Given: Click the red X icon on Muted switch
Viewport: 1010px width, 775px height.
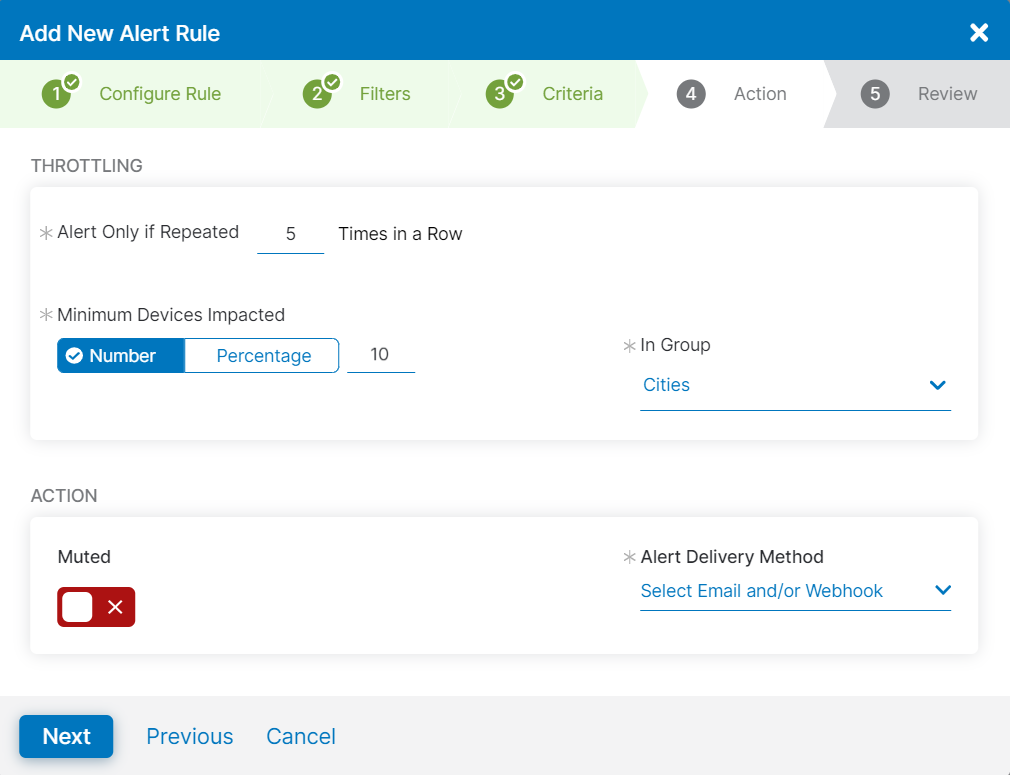Looking at the screenshot, I should click(x=113, y=607).
